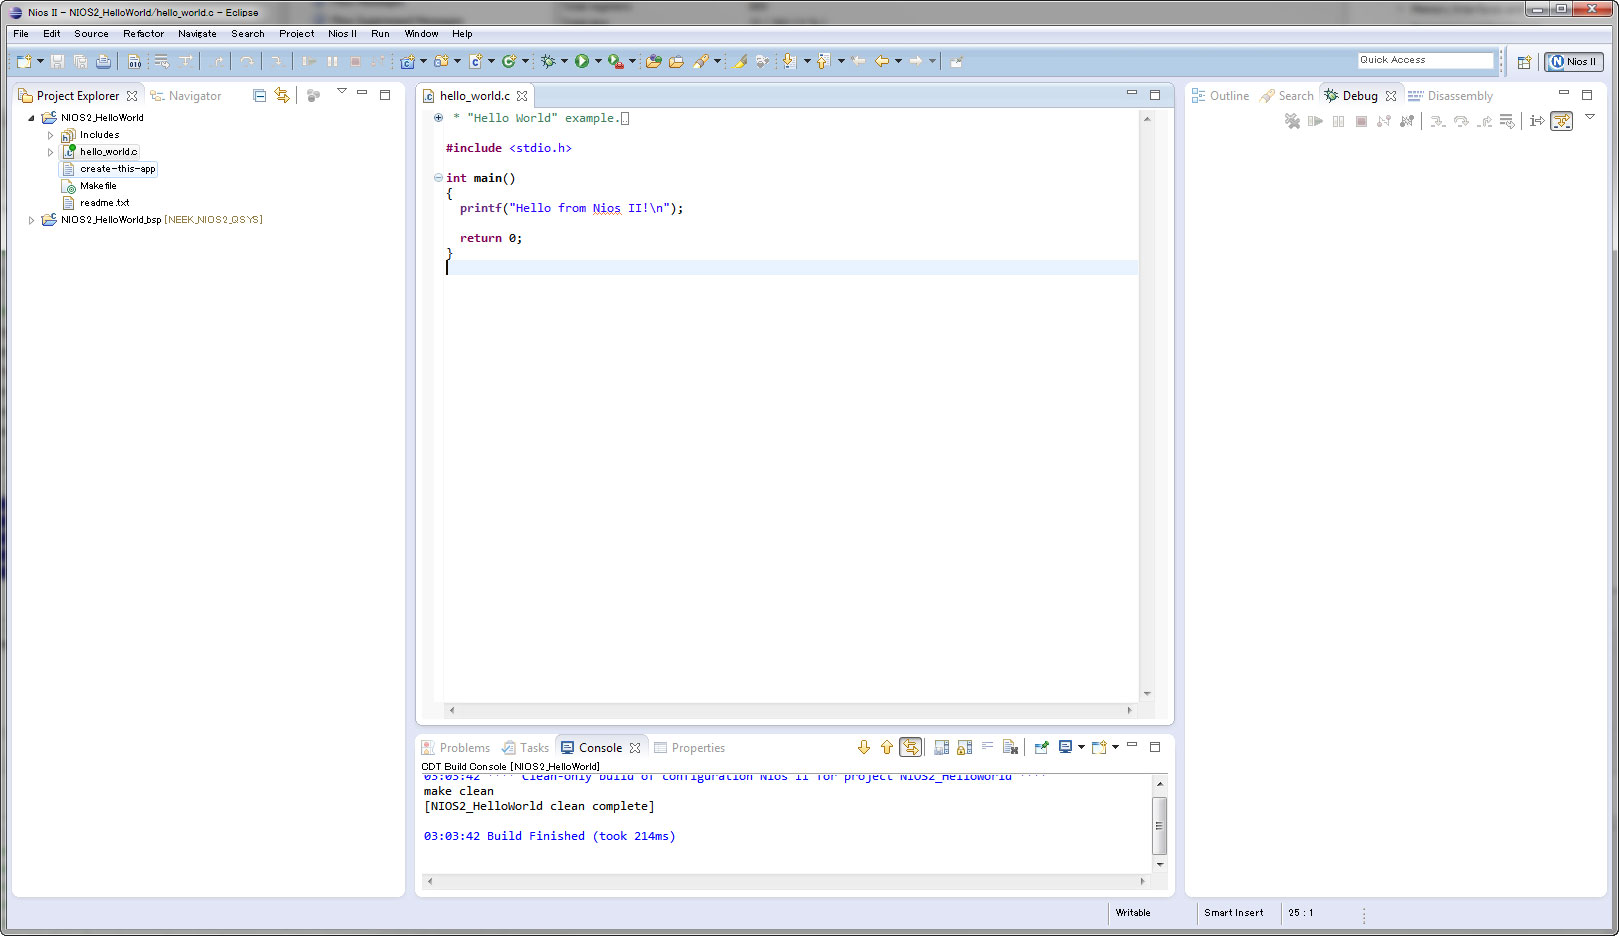The width and height of the screenshot is (1619, 936).
Task: Click the Binary 010 toolbar icon
Action: click(x=135, y=62)
